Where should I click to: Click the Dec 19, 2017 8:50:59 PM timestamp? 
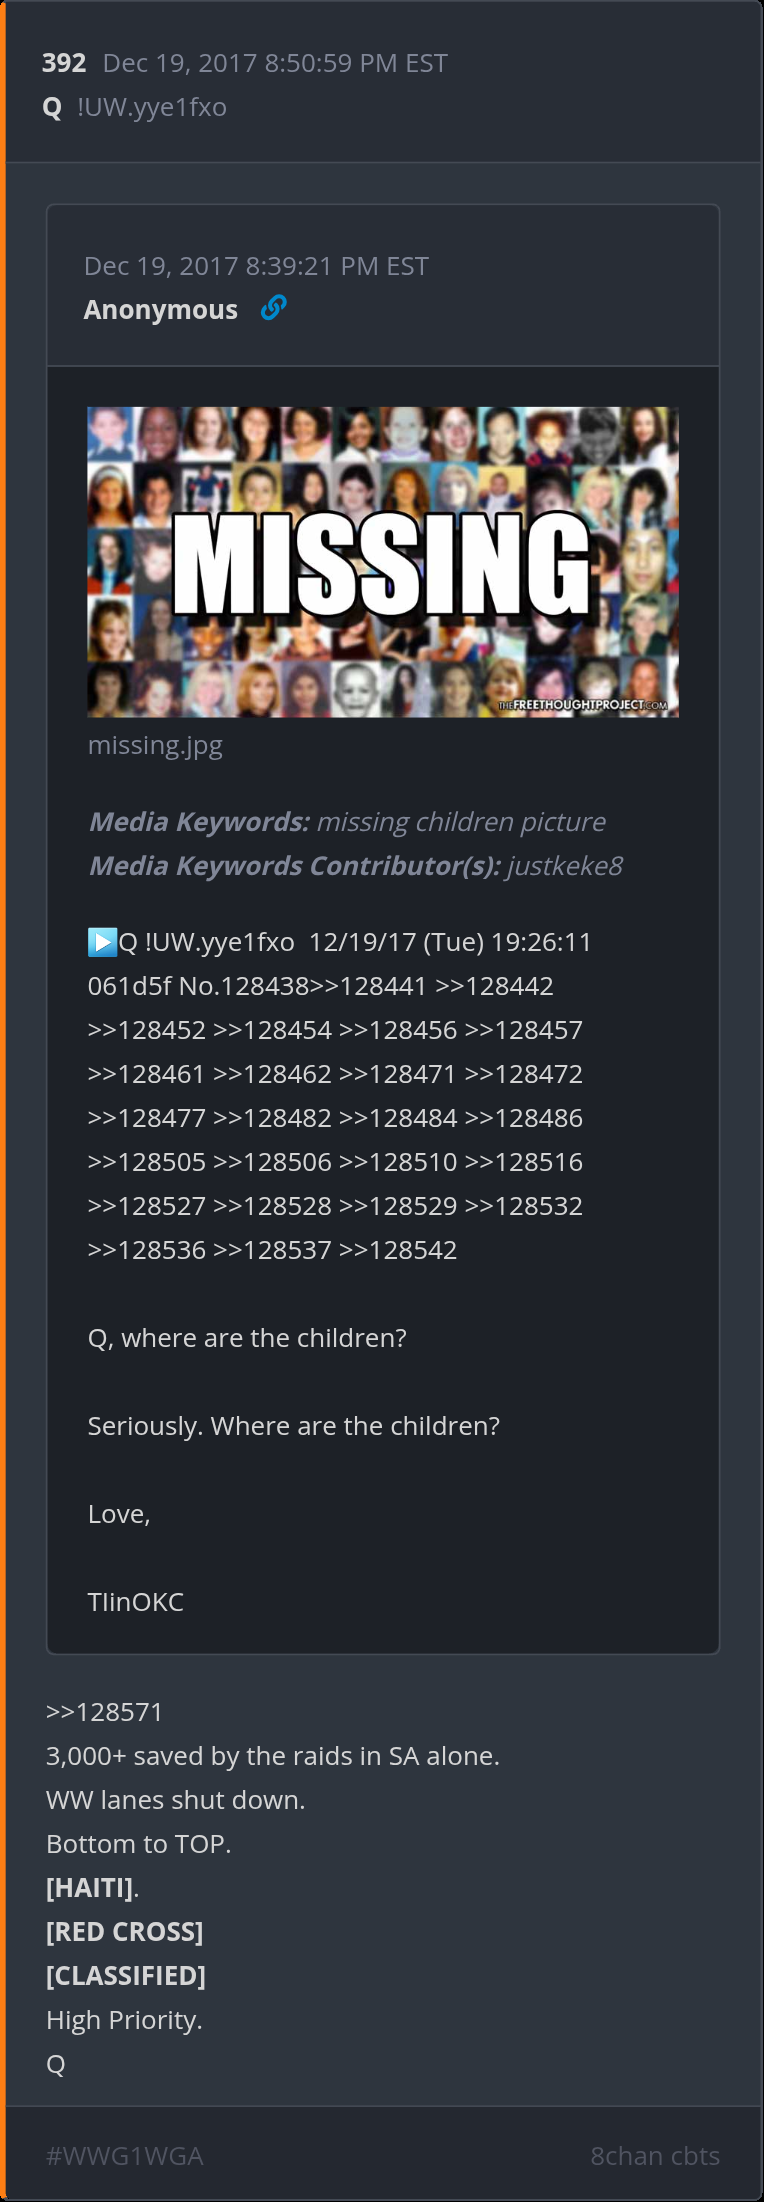pyautogui.click(x=275, y=63)
